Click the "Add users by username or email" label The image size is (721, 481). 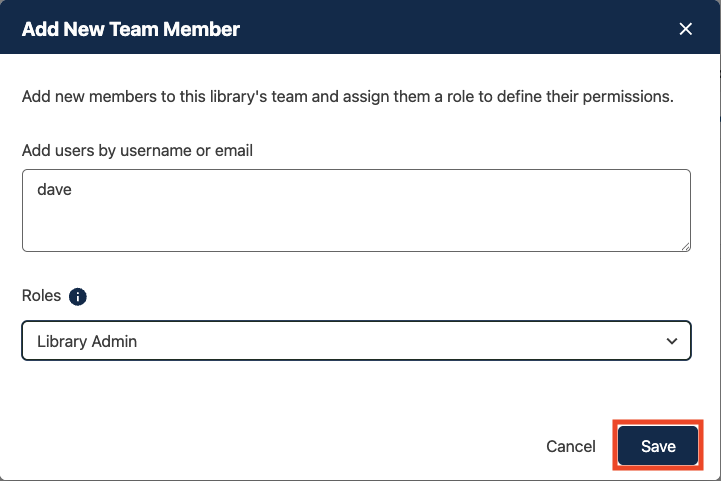[137, 151]
